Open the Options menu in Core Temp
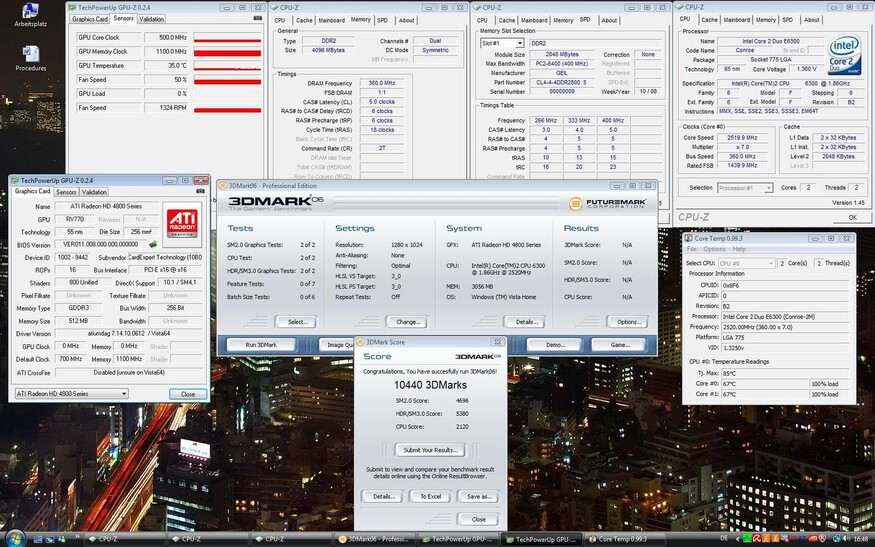This screenshot has width=875, height=547. point(714,249)
